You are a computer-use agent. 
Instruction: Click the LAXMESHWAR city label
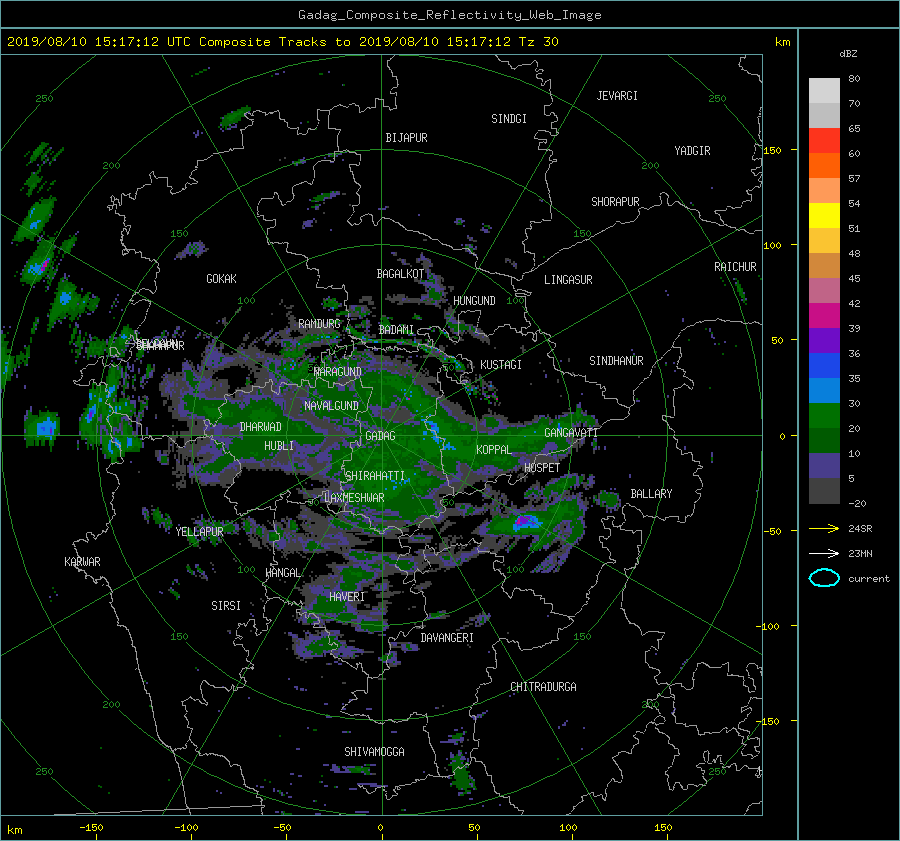pyautogui.click(x=354, y=498)
